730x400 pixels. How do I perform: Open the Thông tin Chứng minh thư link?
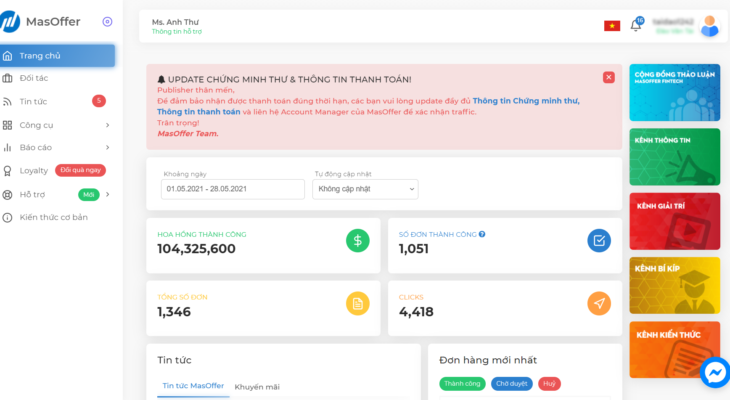pos(526,101)
